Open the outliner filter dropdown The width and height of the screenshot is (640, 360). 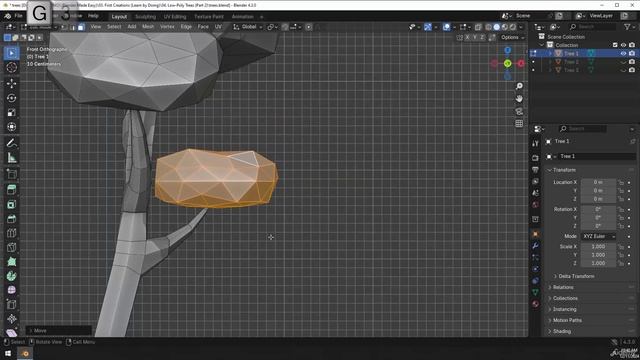629,27
